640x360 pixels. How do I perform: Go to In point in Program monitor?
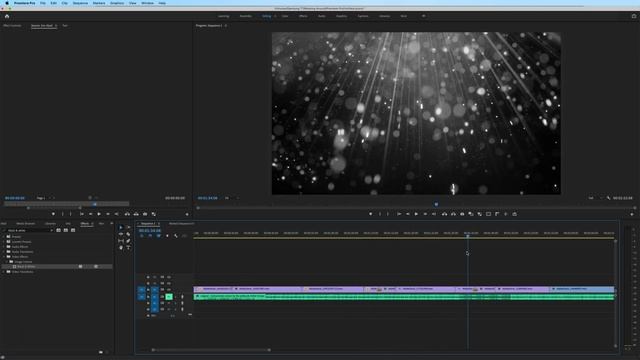point(399,214)
